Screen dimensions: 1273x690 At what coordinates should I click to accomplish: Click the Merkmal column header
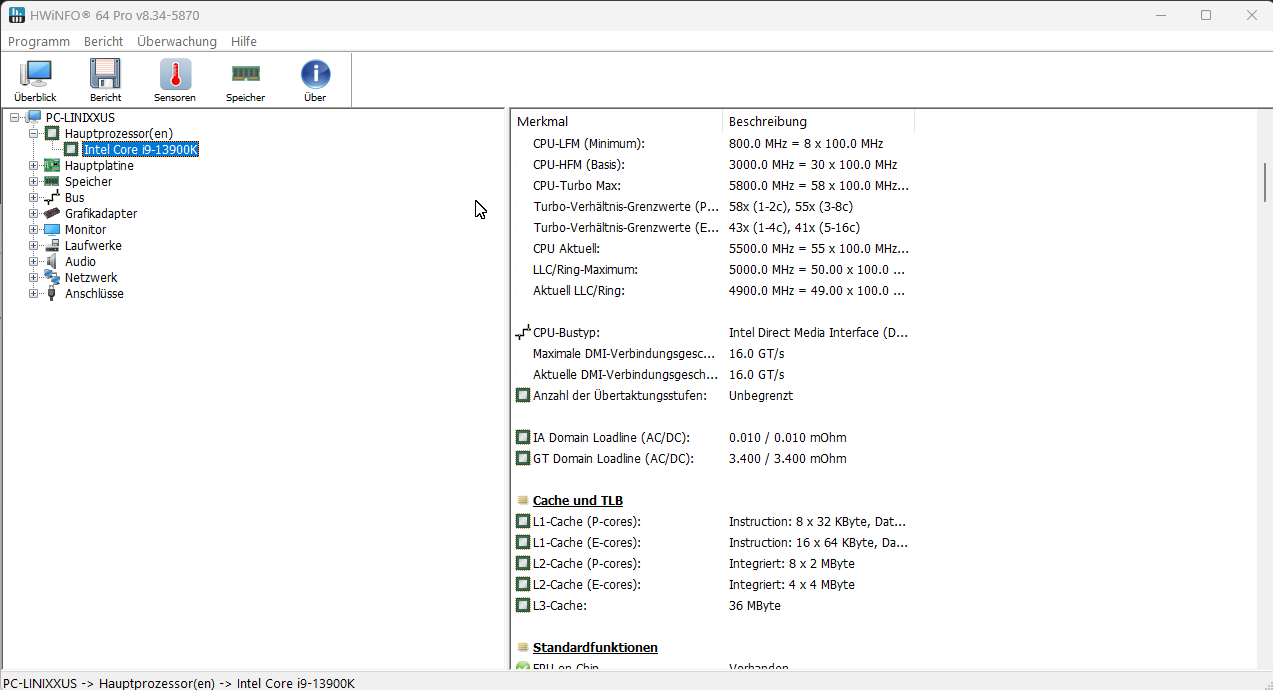point(617,121)
